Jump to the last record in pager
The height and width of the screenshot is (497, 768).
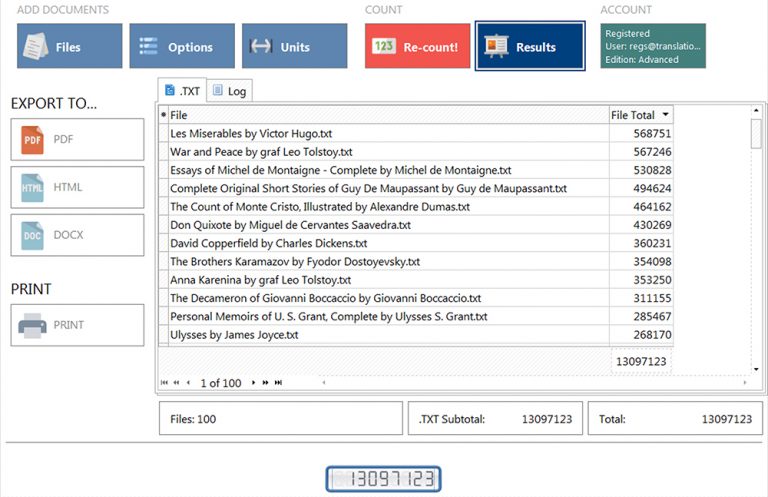click(x=278, y=383)
